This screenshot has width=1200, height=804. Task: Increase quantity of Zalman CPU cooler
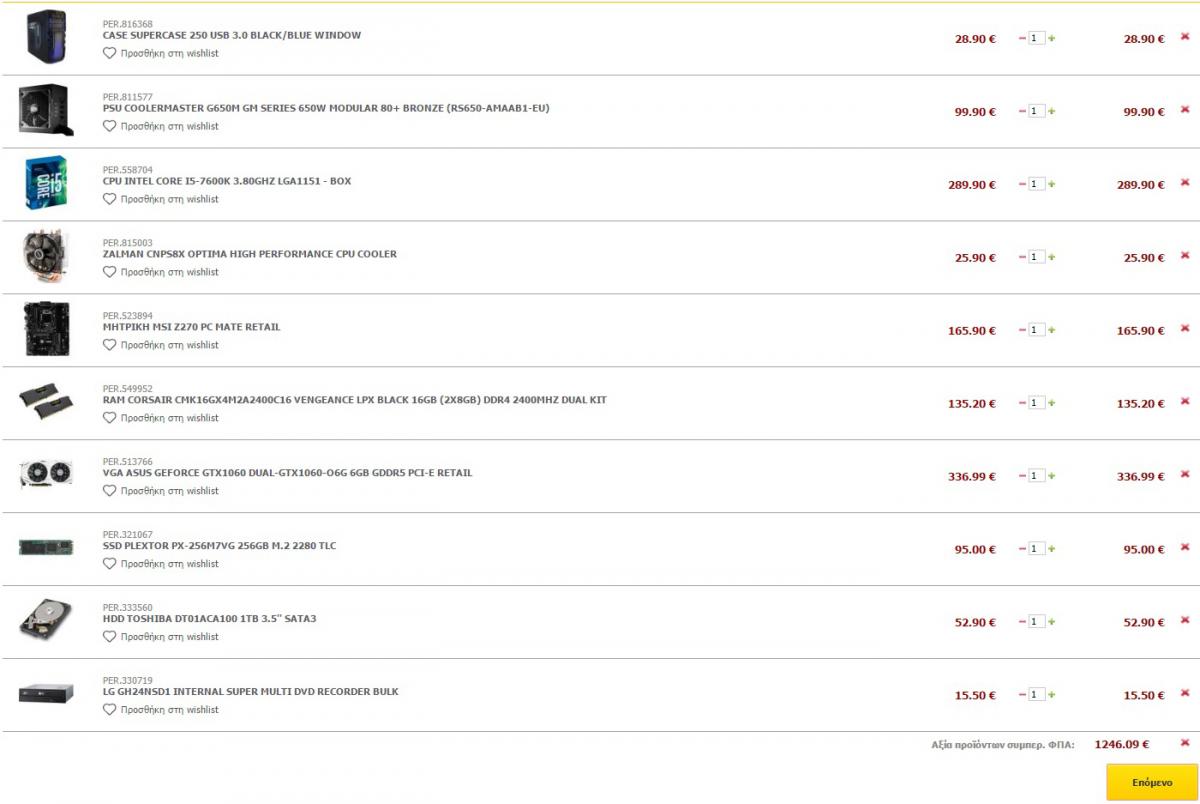[x=1052, y=257]
